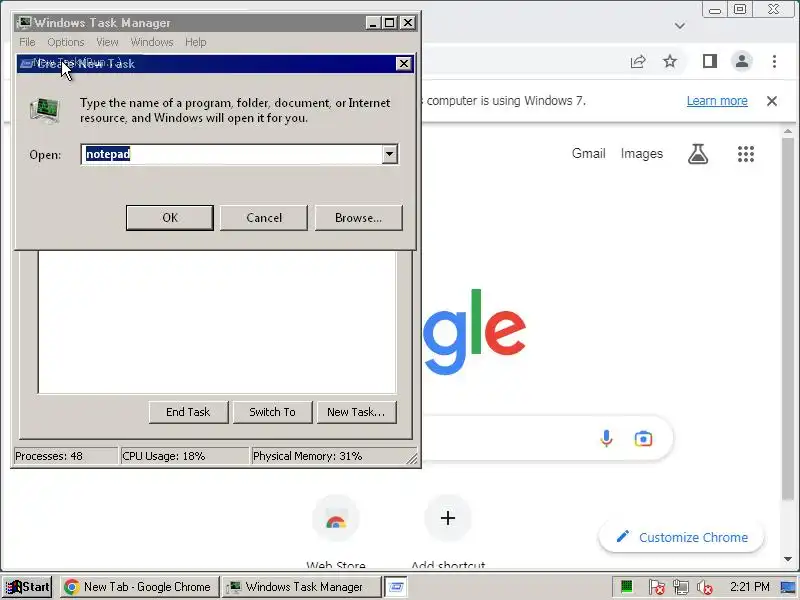Click the show desktop icon beside the clock

(788, 587)
